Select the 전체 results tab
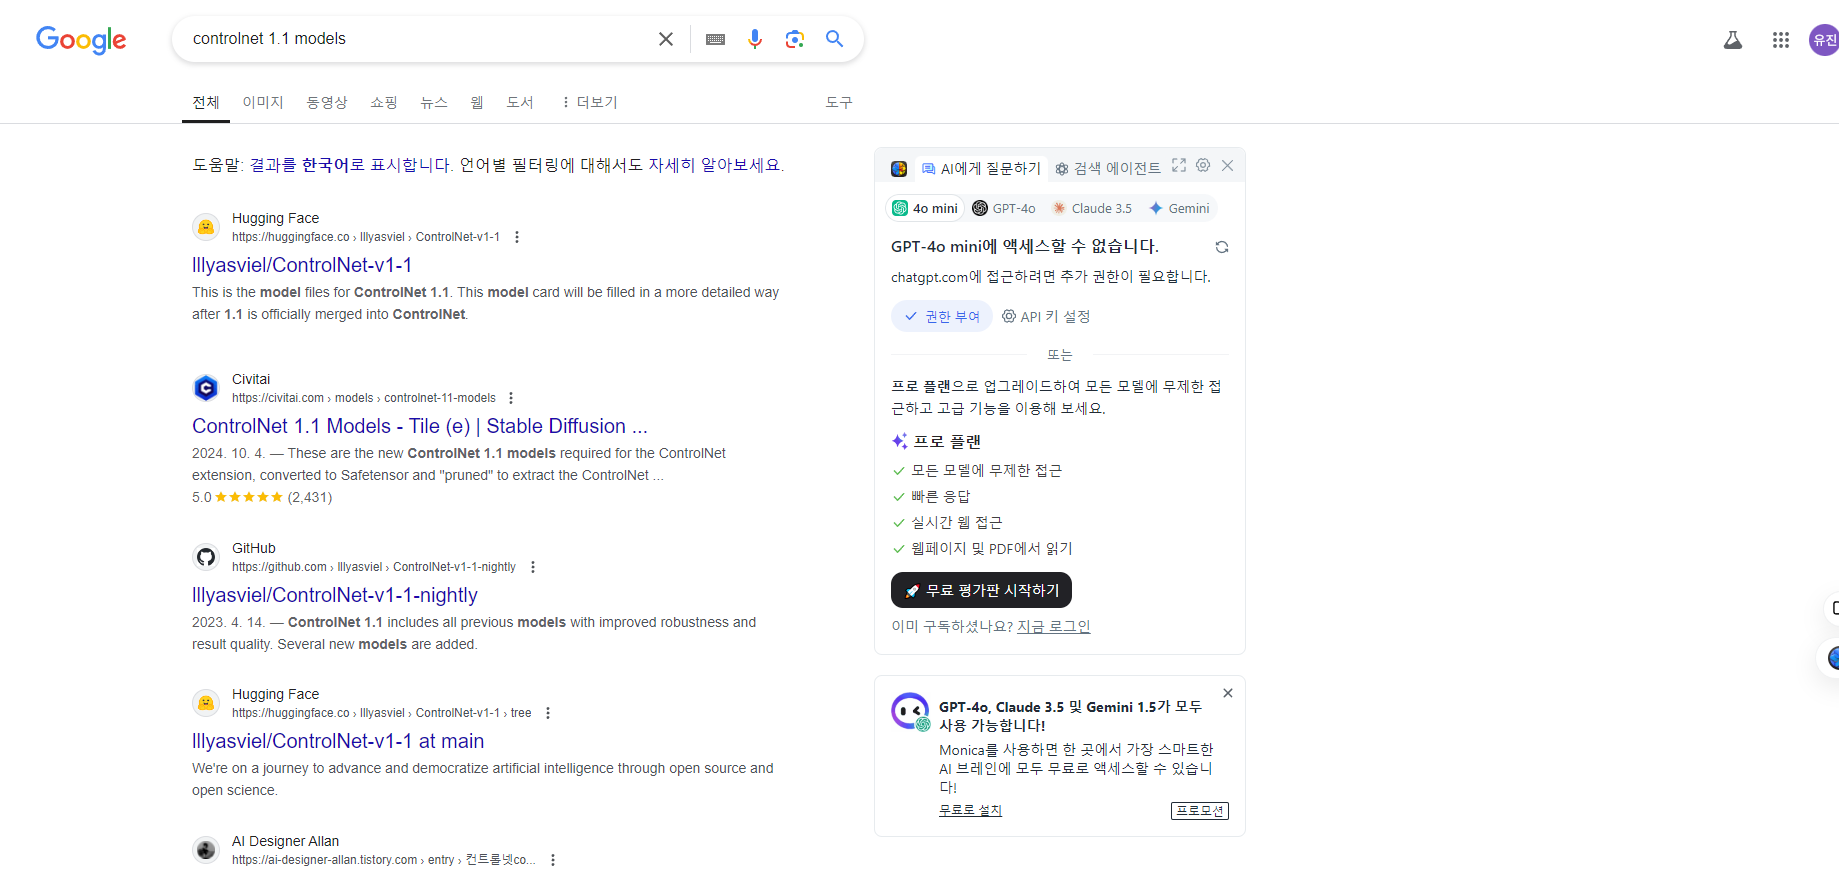 pyautogui.click(x=206, y=102)
